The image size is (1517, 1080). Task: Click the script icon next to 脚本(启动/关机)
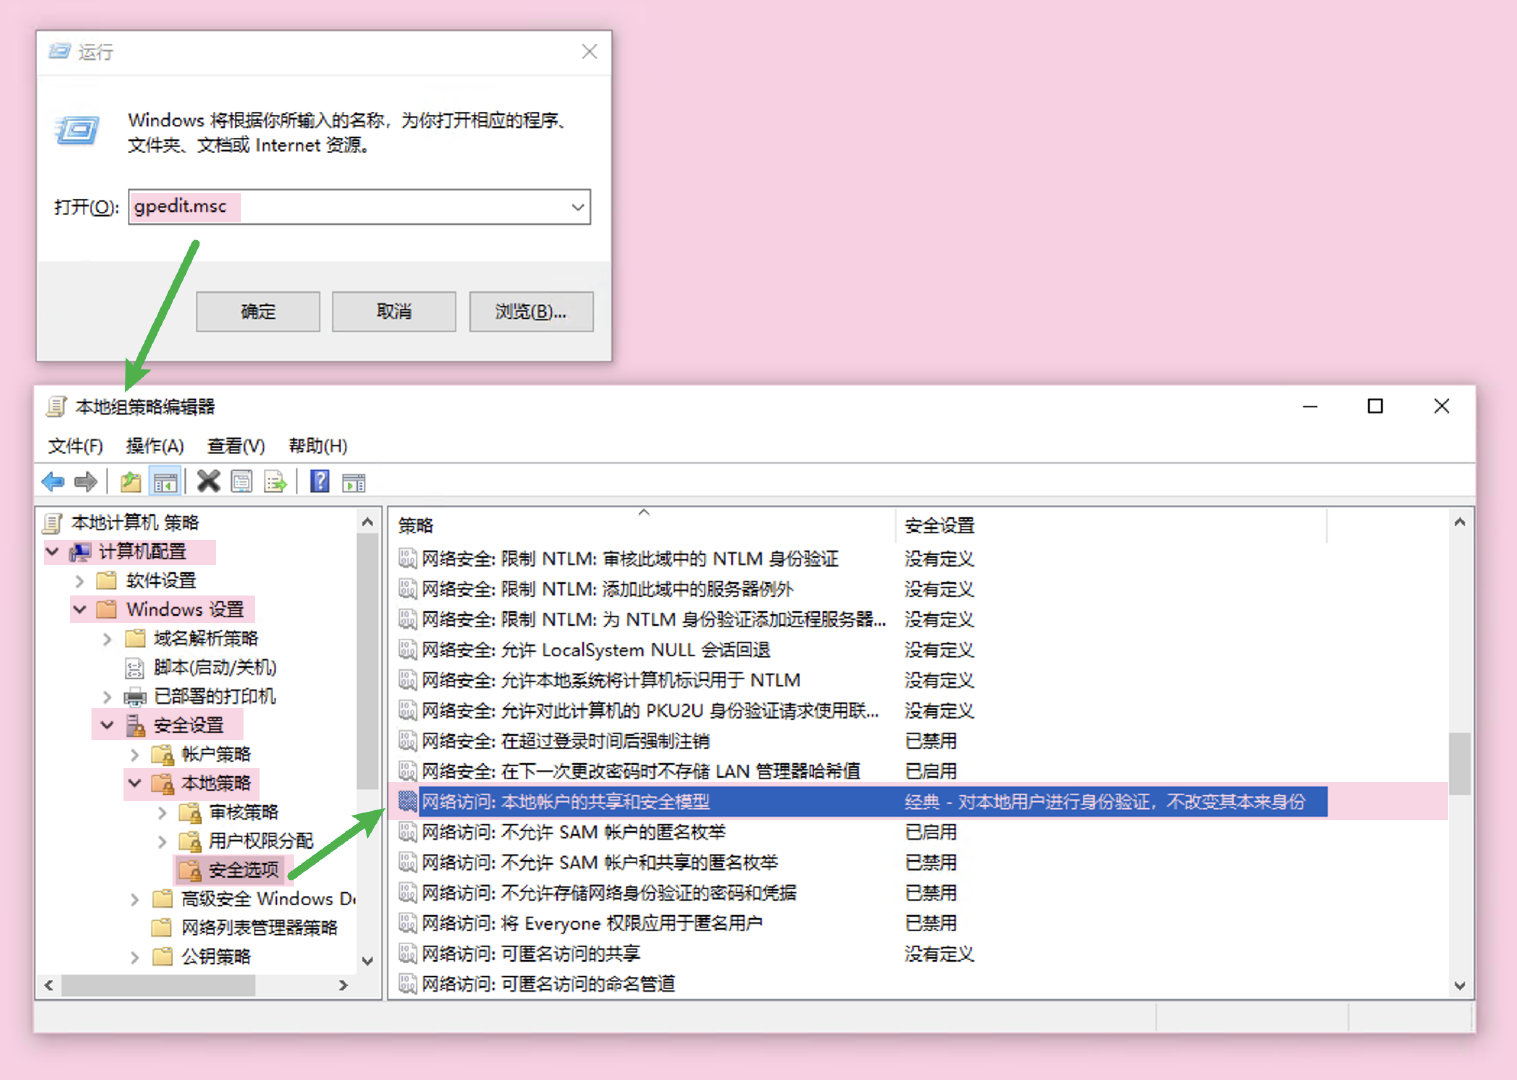pyautogui.click(x=135, y=667)
